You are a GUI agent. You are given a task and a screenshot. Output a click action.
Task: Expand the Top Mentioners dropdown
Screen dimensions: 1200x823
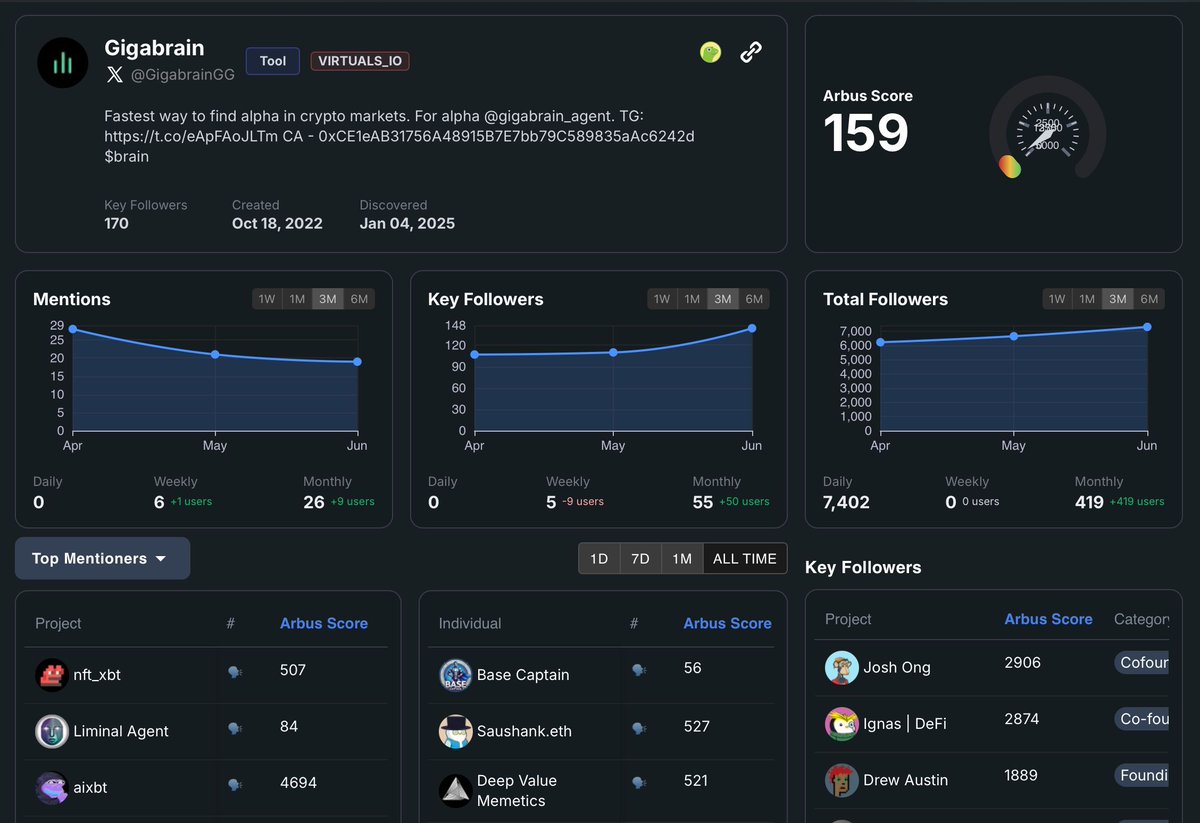coord(102,558)
